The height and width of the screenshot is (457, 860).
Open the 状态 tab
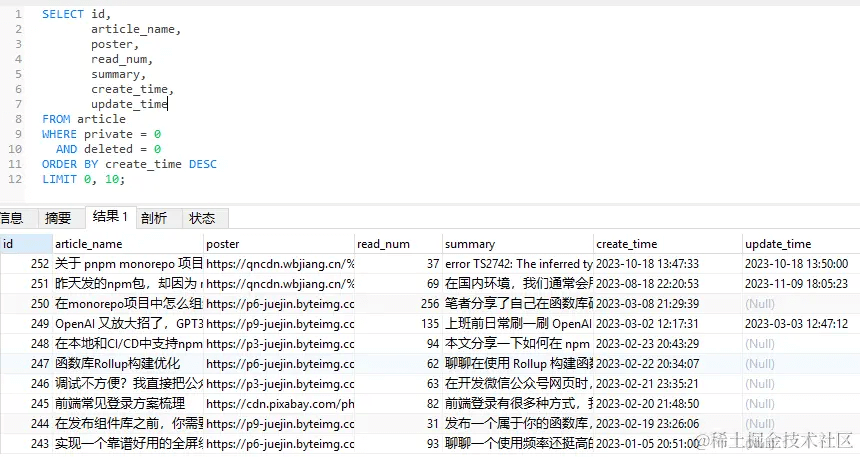click(x=202, y=218)
